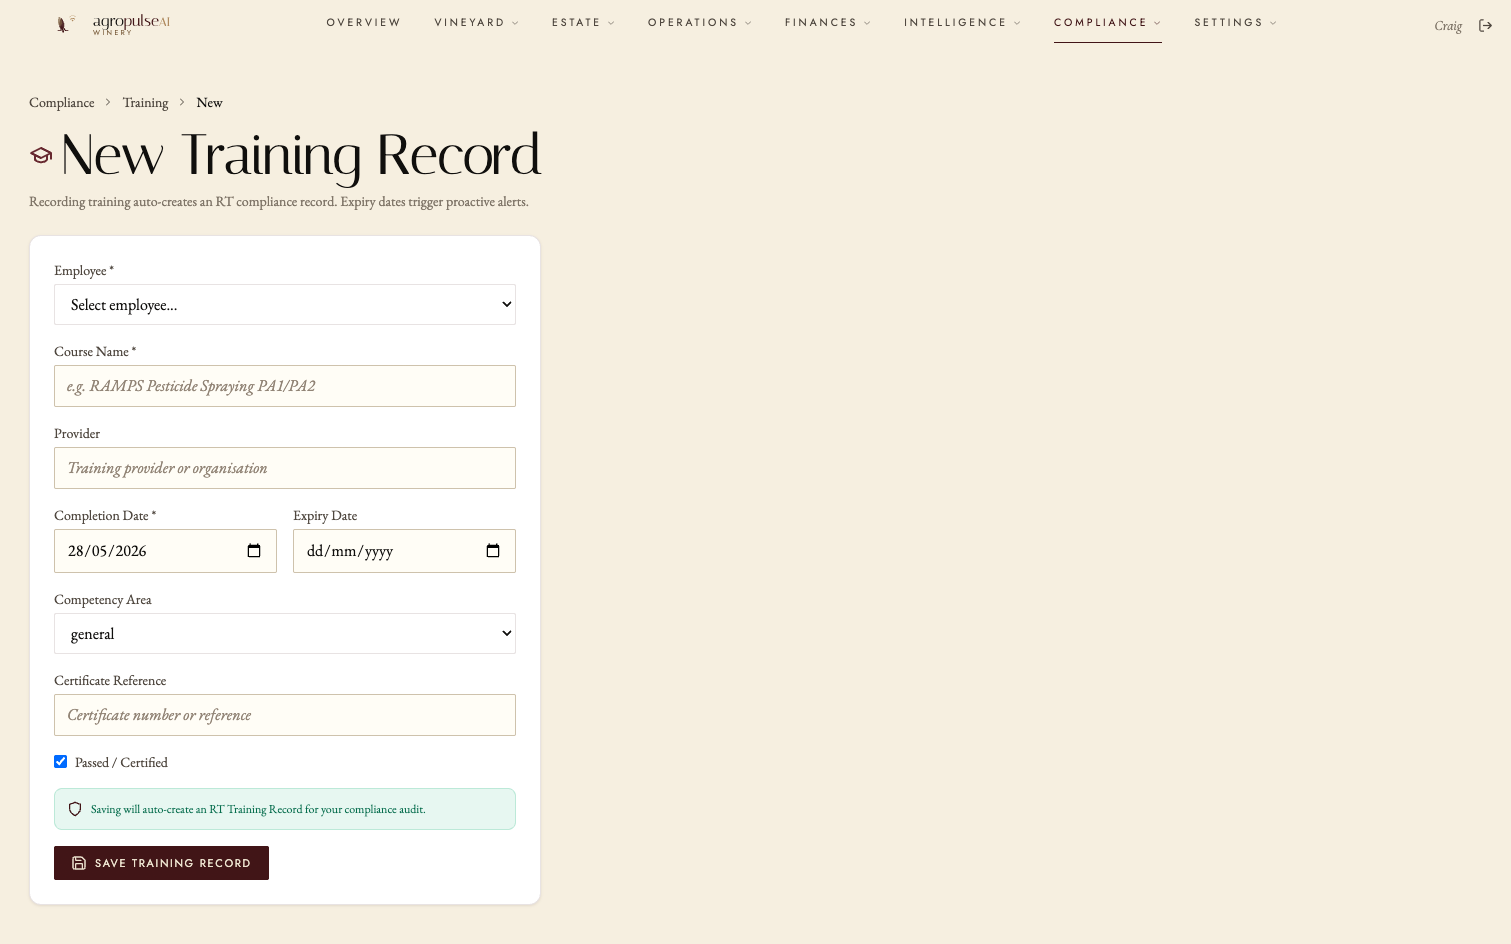Click the RT Training Record auto-create notice
This screenshot has width=1511, height=944.
pos(285,809)
